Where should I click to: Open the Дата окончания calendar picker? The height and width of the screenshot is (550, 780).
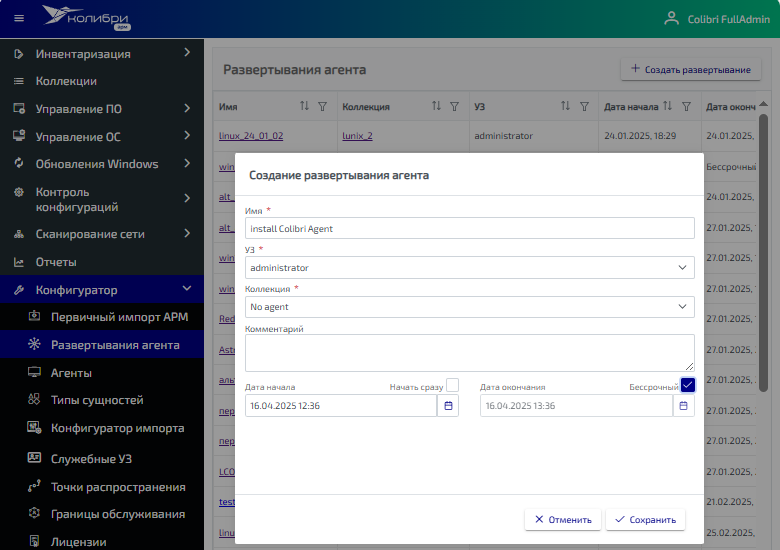[x=683, y=406]
